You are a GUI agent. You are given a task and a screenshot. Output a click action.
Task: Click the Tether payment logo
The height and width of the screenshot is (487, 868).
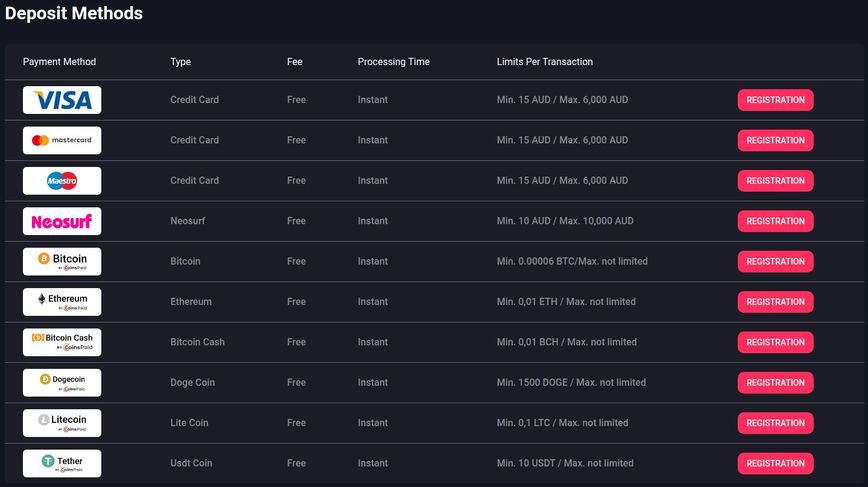(x=62, y=464)
